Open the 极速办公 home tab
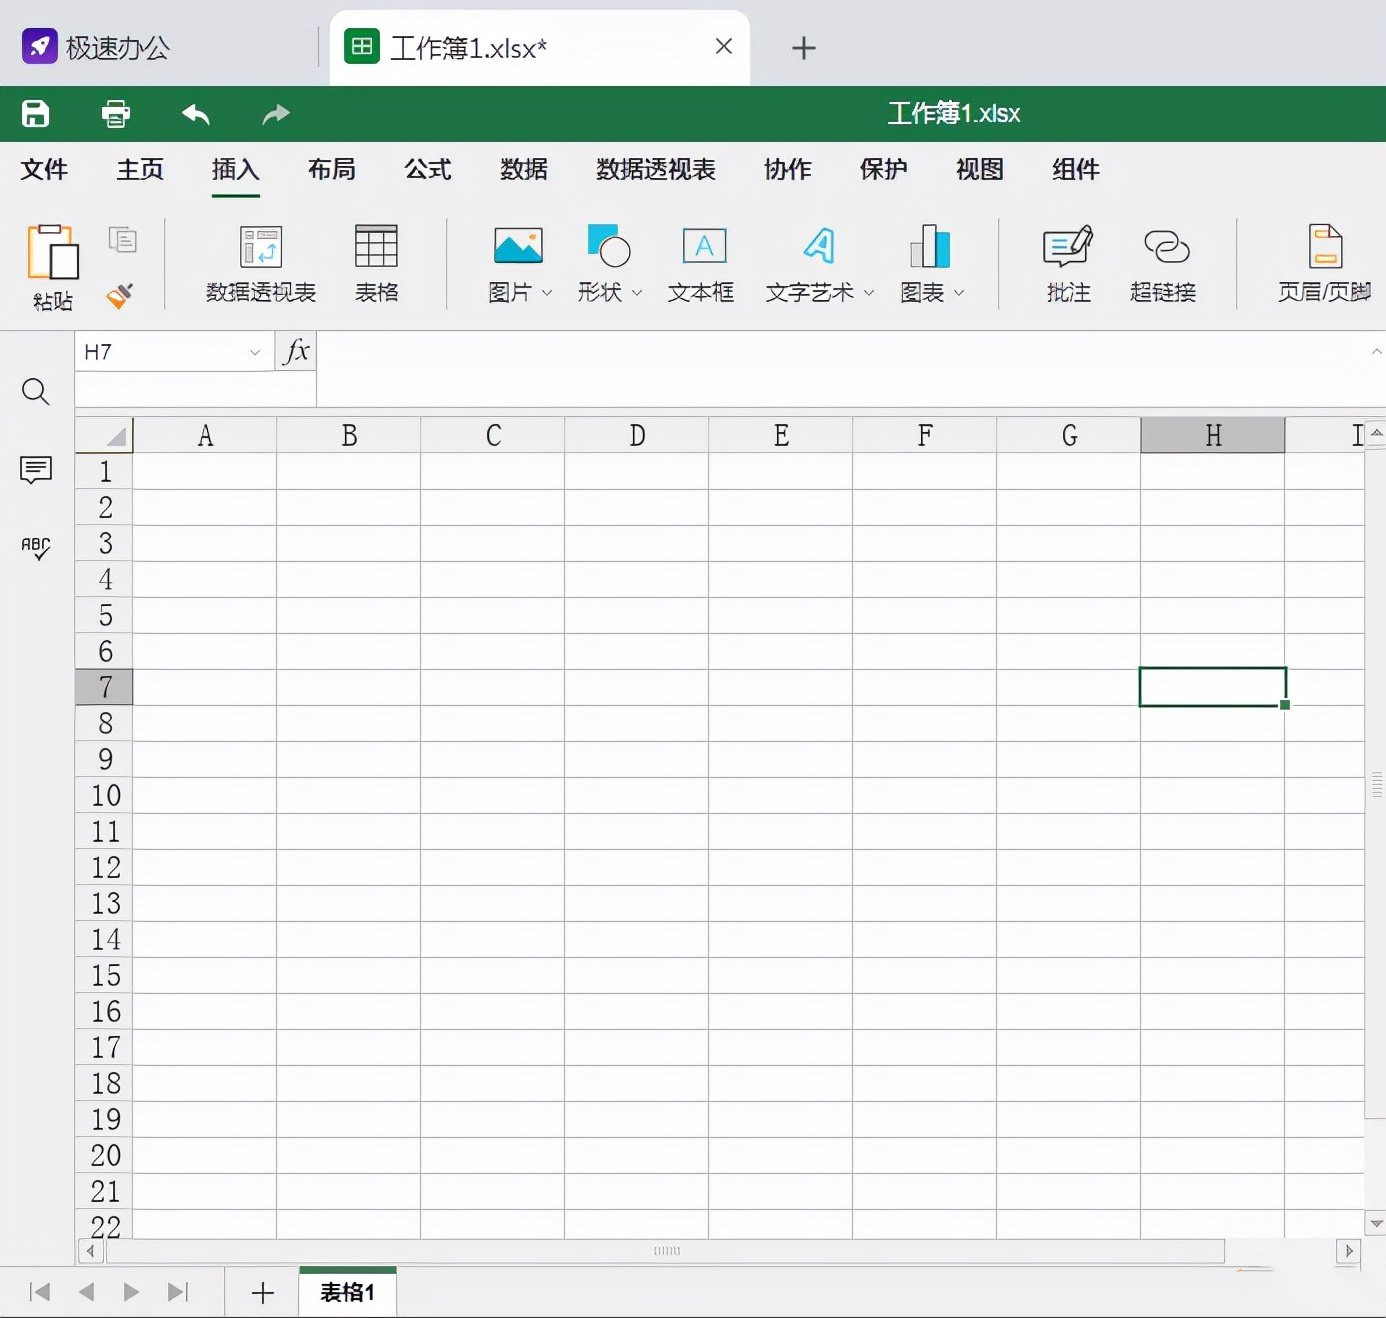Viewport: 1386px width, 1318px height. click(97, 47)
